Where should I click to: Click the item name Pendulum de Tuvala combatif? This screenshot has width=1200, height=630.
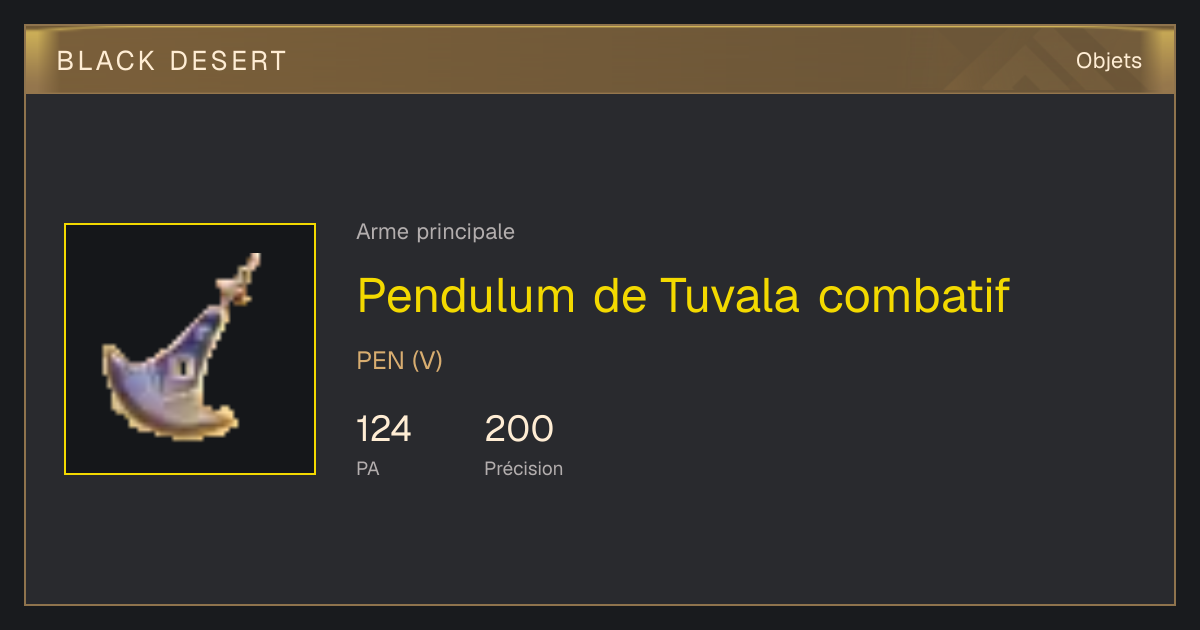[682, 296]
